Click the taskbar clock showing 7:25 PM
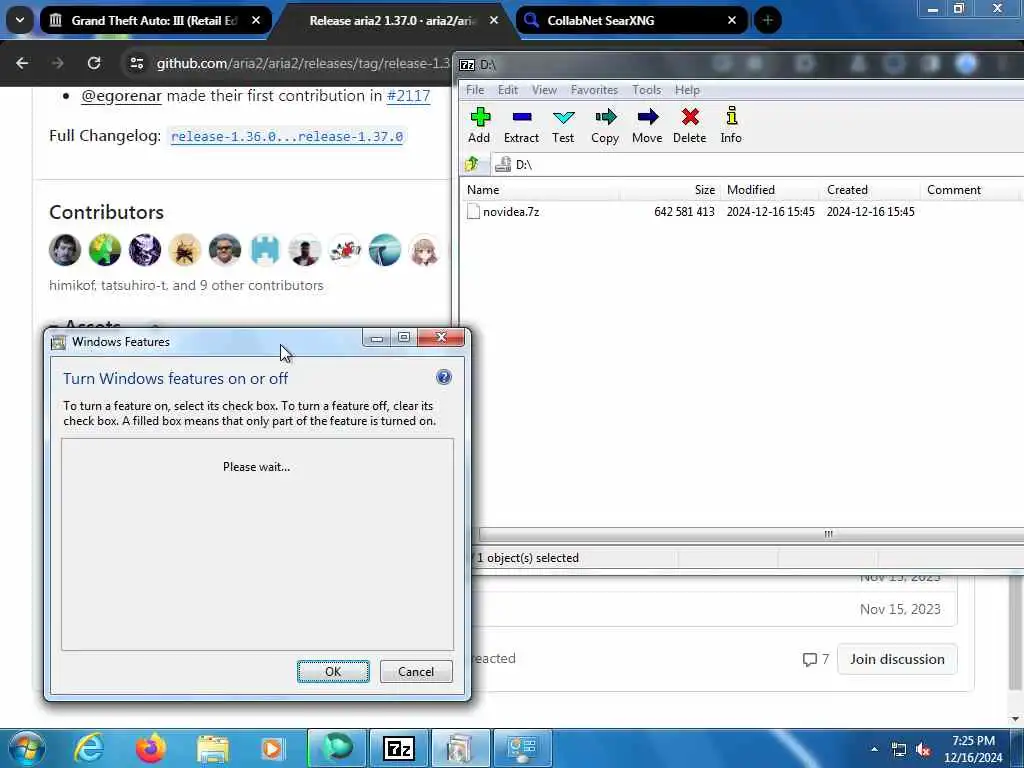This screenshot has height=768, width=1024. click(x=973, y=749)
